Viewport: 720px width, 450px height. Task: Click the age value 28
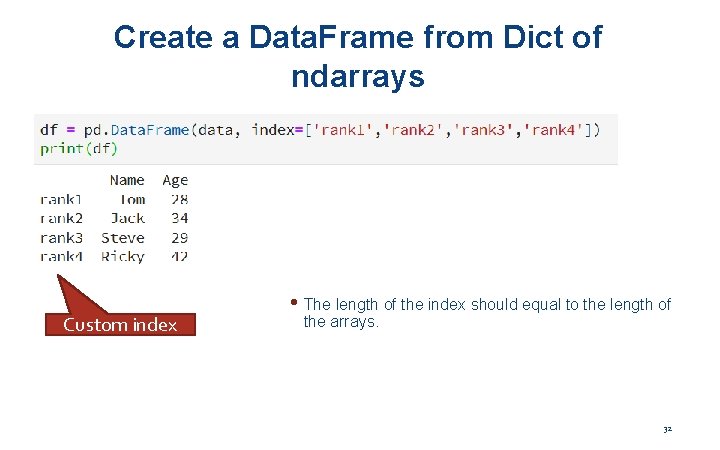coord(180,200)
